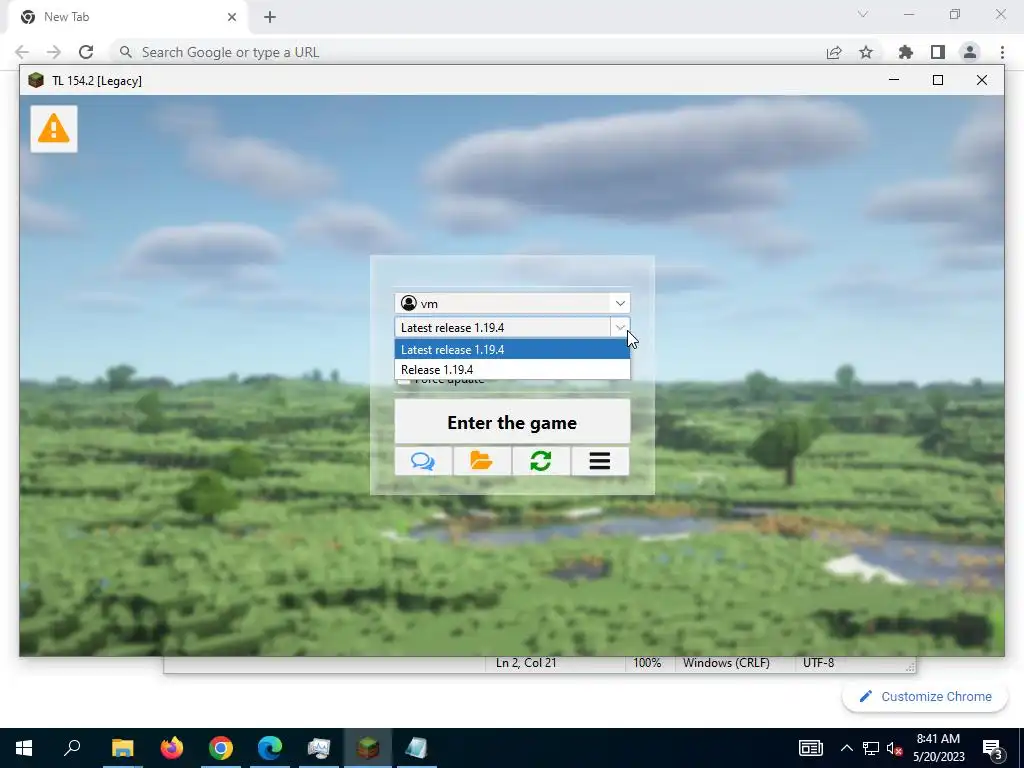Click the keyboard/news icon in system tray
The image size is (1024, 768).
pyautogui.click(x=810, y=748)
